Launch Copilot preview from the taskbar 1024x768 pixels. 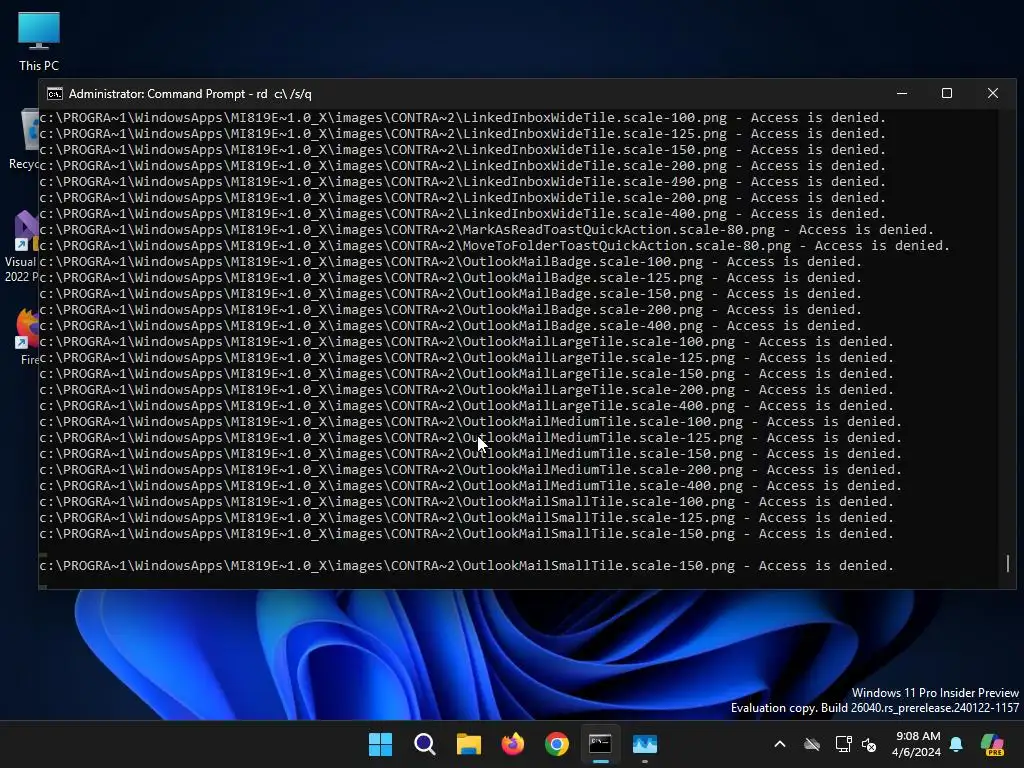(x=993, y=744)
